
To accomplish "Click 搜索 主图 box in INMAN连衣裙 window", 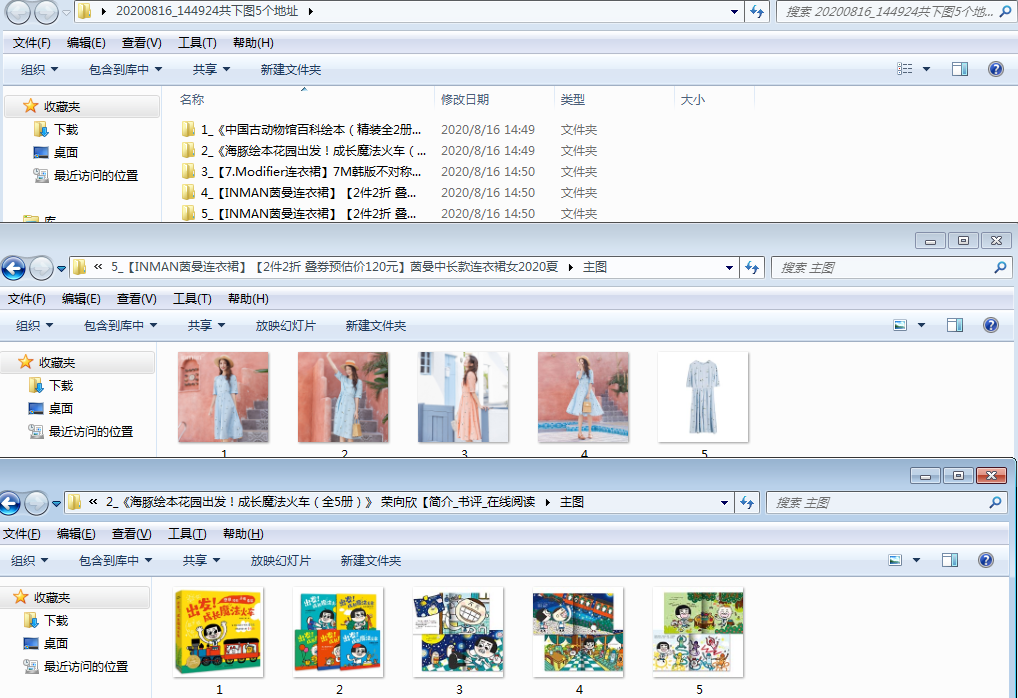I will 891,268.
